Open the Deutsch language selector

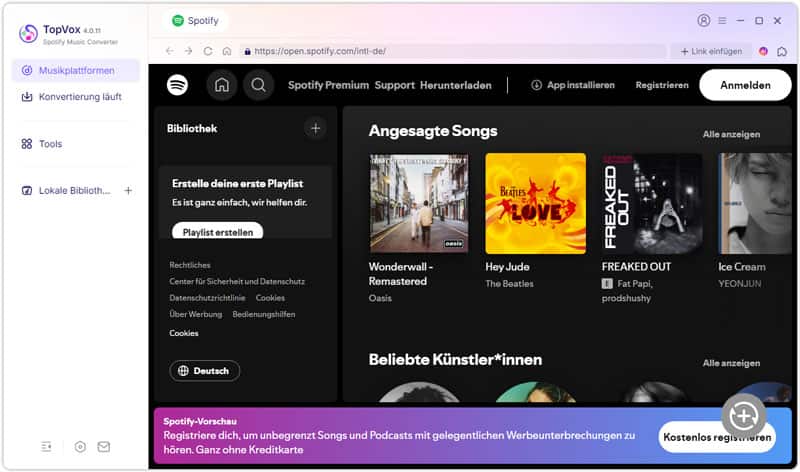[x=205, y=371]
